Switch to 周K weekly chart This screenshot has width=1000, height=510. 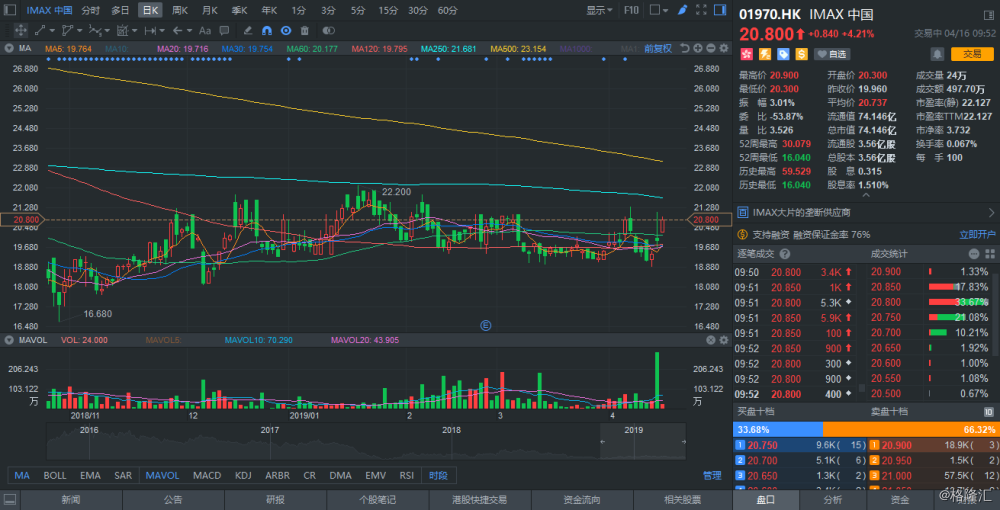(180, 10)
